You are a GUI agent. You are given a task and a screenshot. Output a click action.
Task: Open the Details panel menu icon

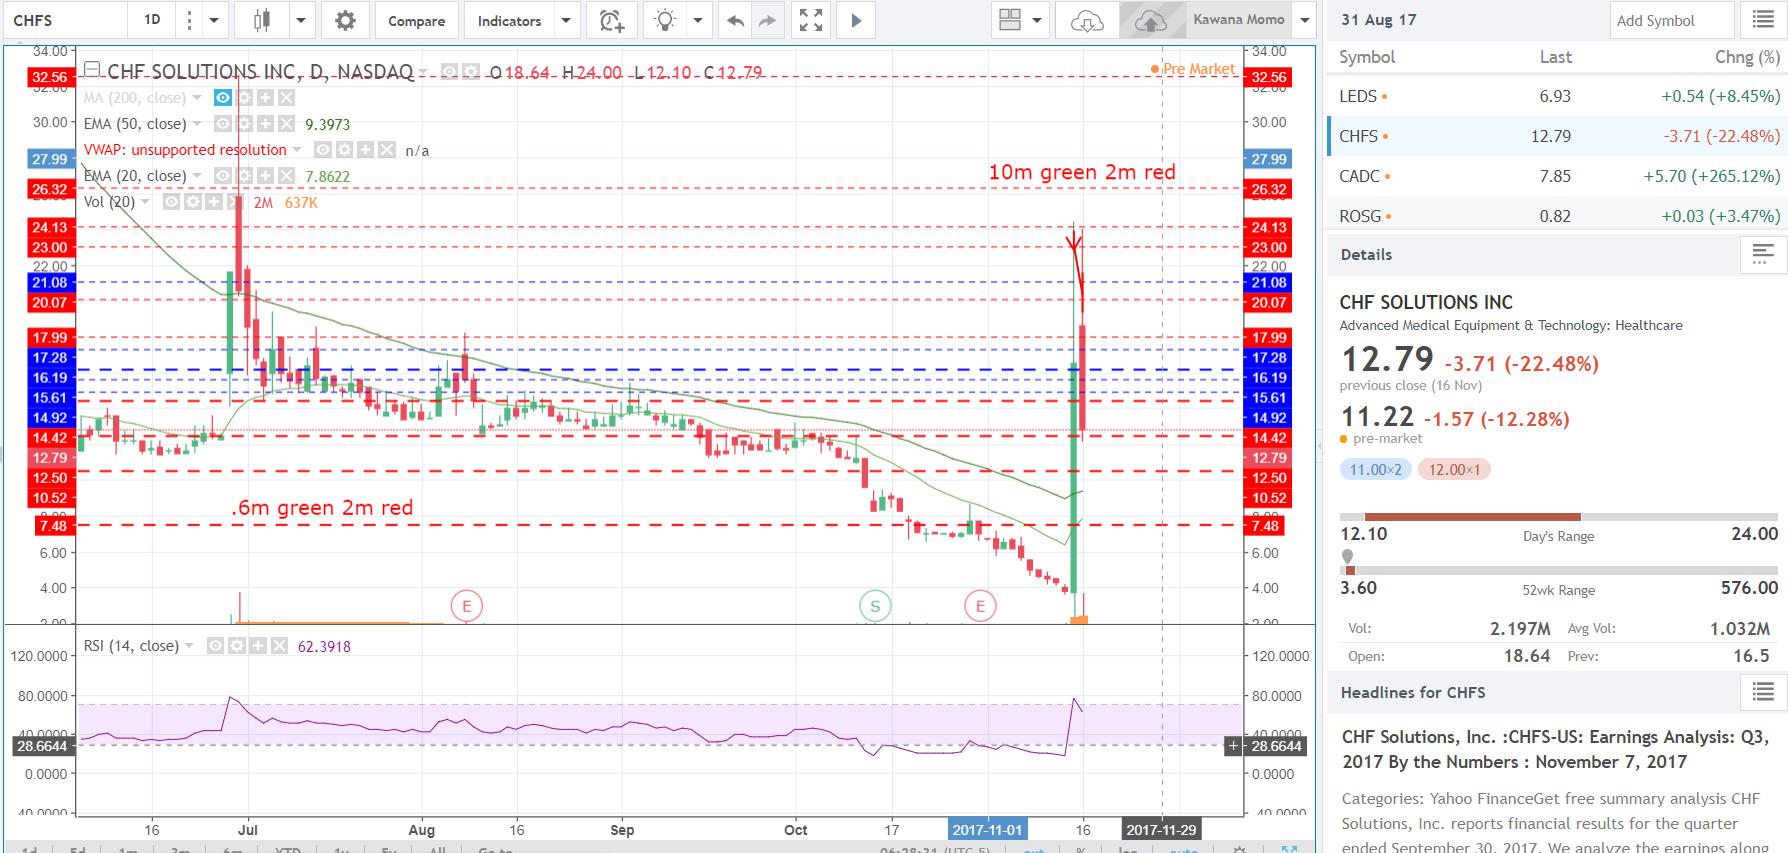tap(1763, 254)
